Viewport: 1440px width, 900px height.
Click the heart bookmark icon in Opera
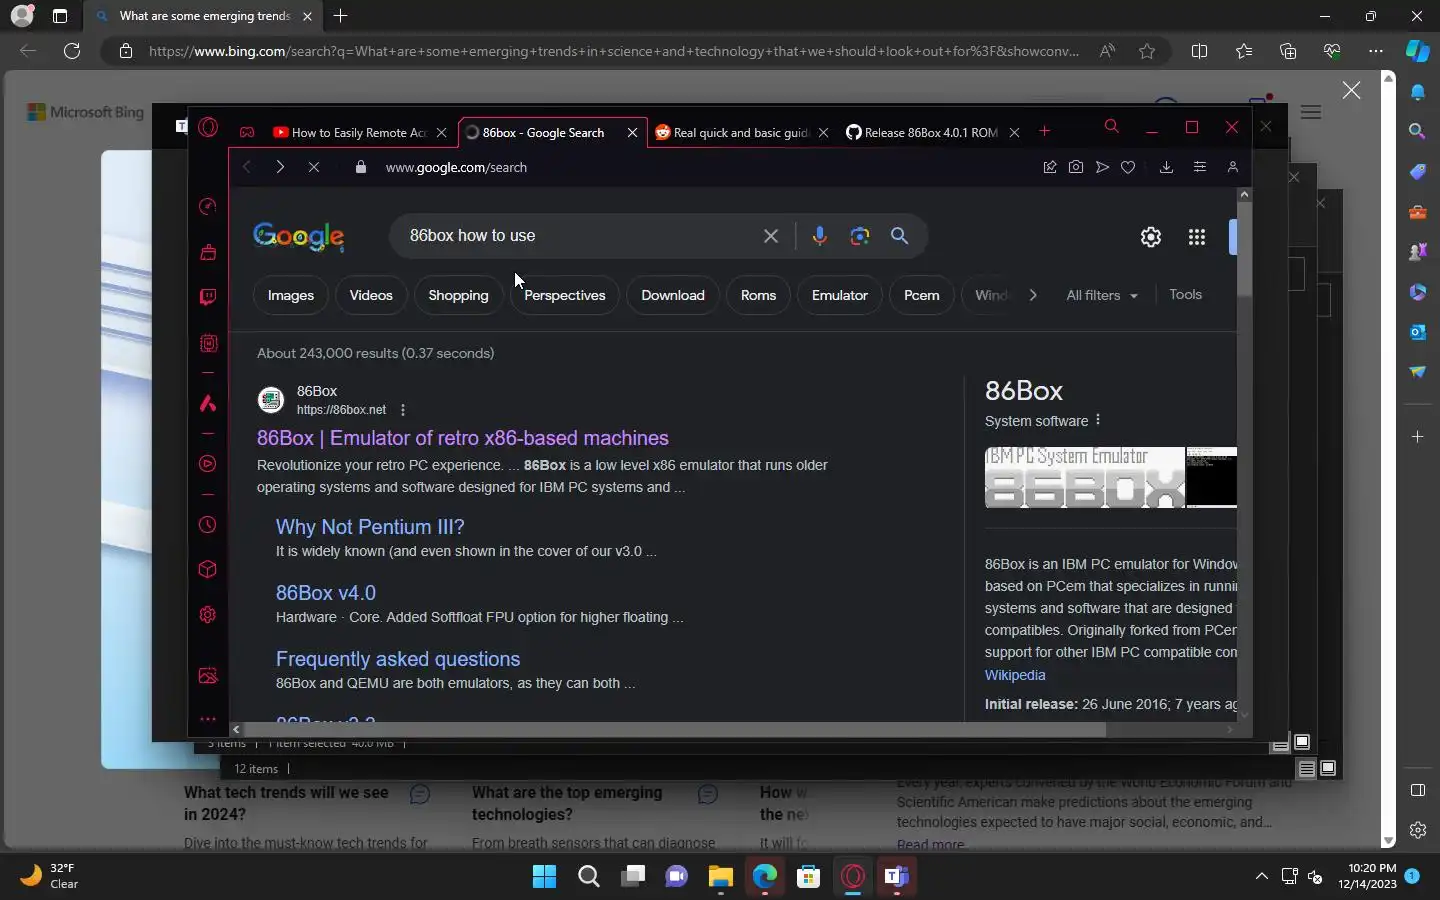1128,167
